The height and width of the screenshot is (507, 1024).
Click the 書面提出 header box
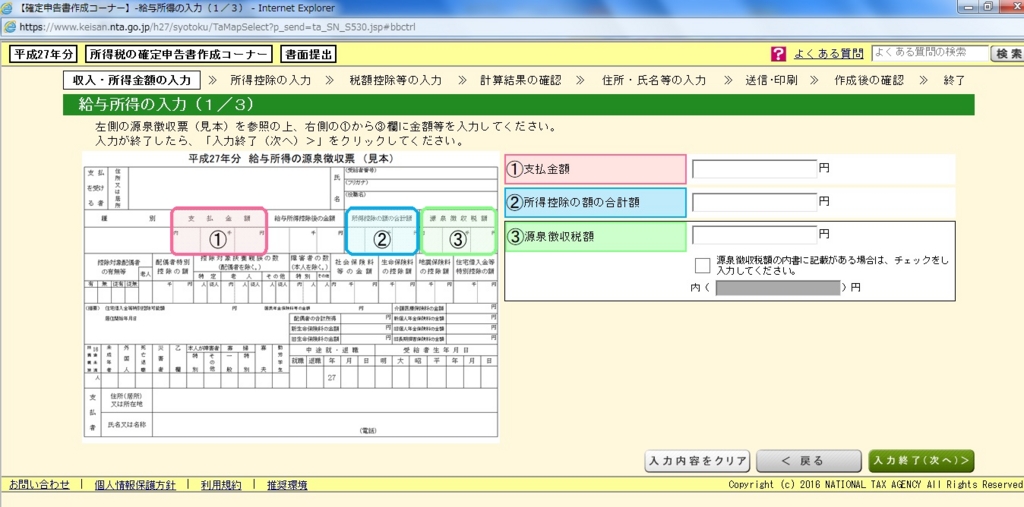pos(308,54)
